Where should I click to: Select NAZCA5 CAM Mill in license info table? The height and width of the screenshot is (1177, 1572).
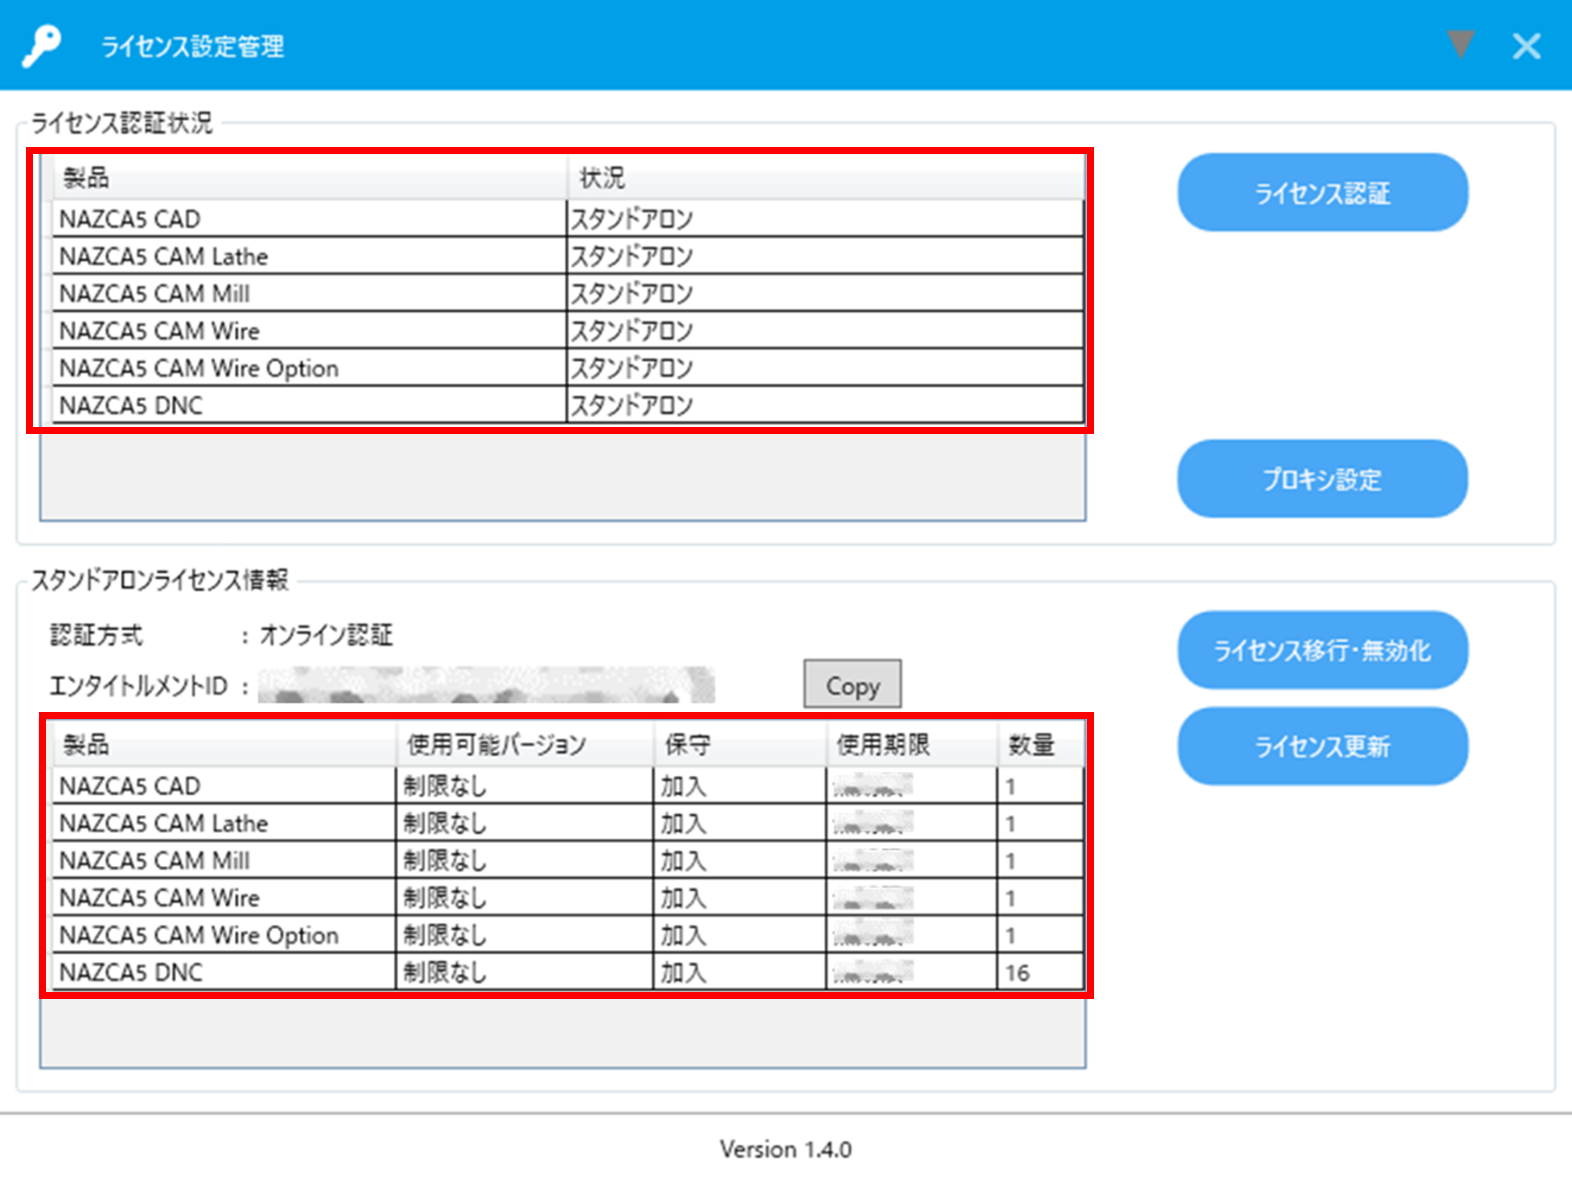click(224, 860)
